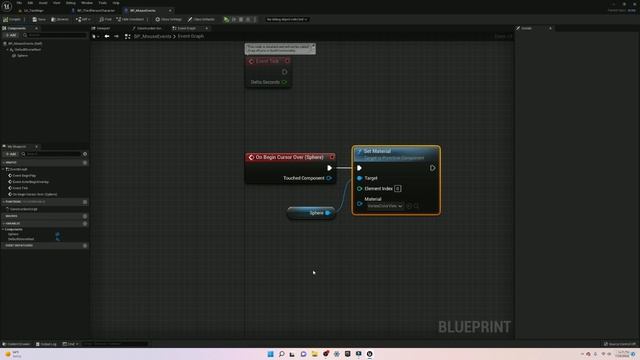
Task: Select Event Tick in My Blueprint list
Action: click(x=18, y=188)
